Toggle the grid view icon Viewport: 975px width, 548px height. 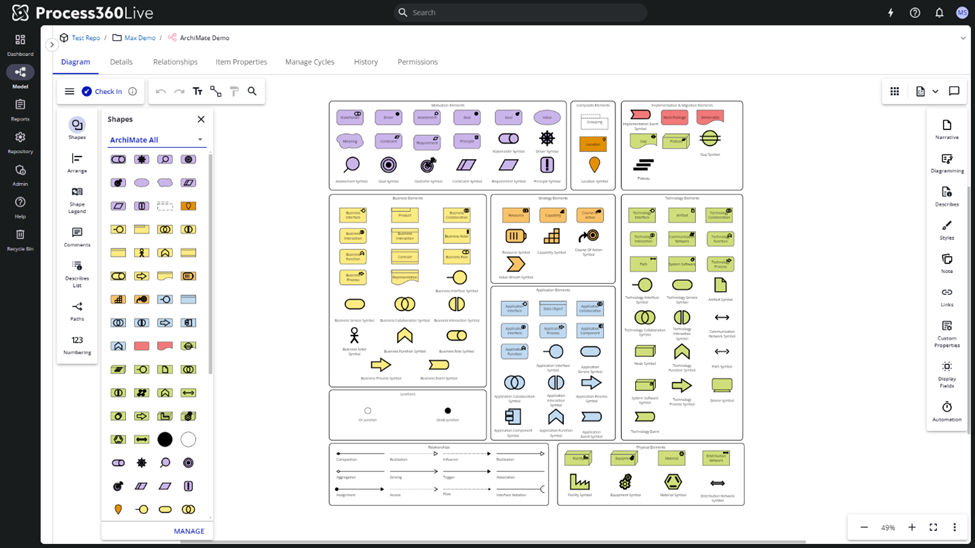point(894,91)
